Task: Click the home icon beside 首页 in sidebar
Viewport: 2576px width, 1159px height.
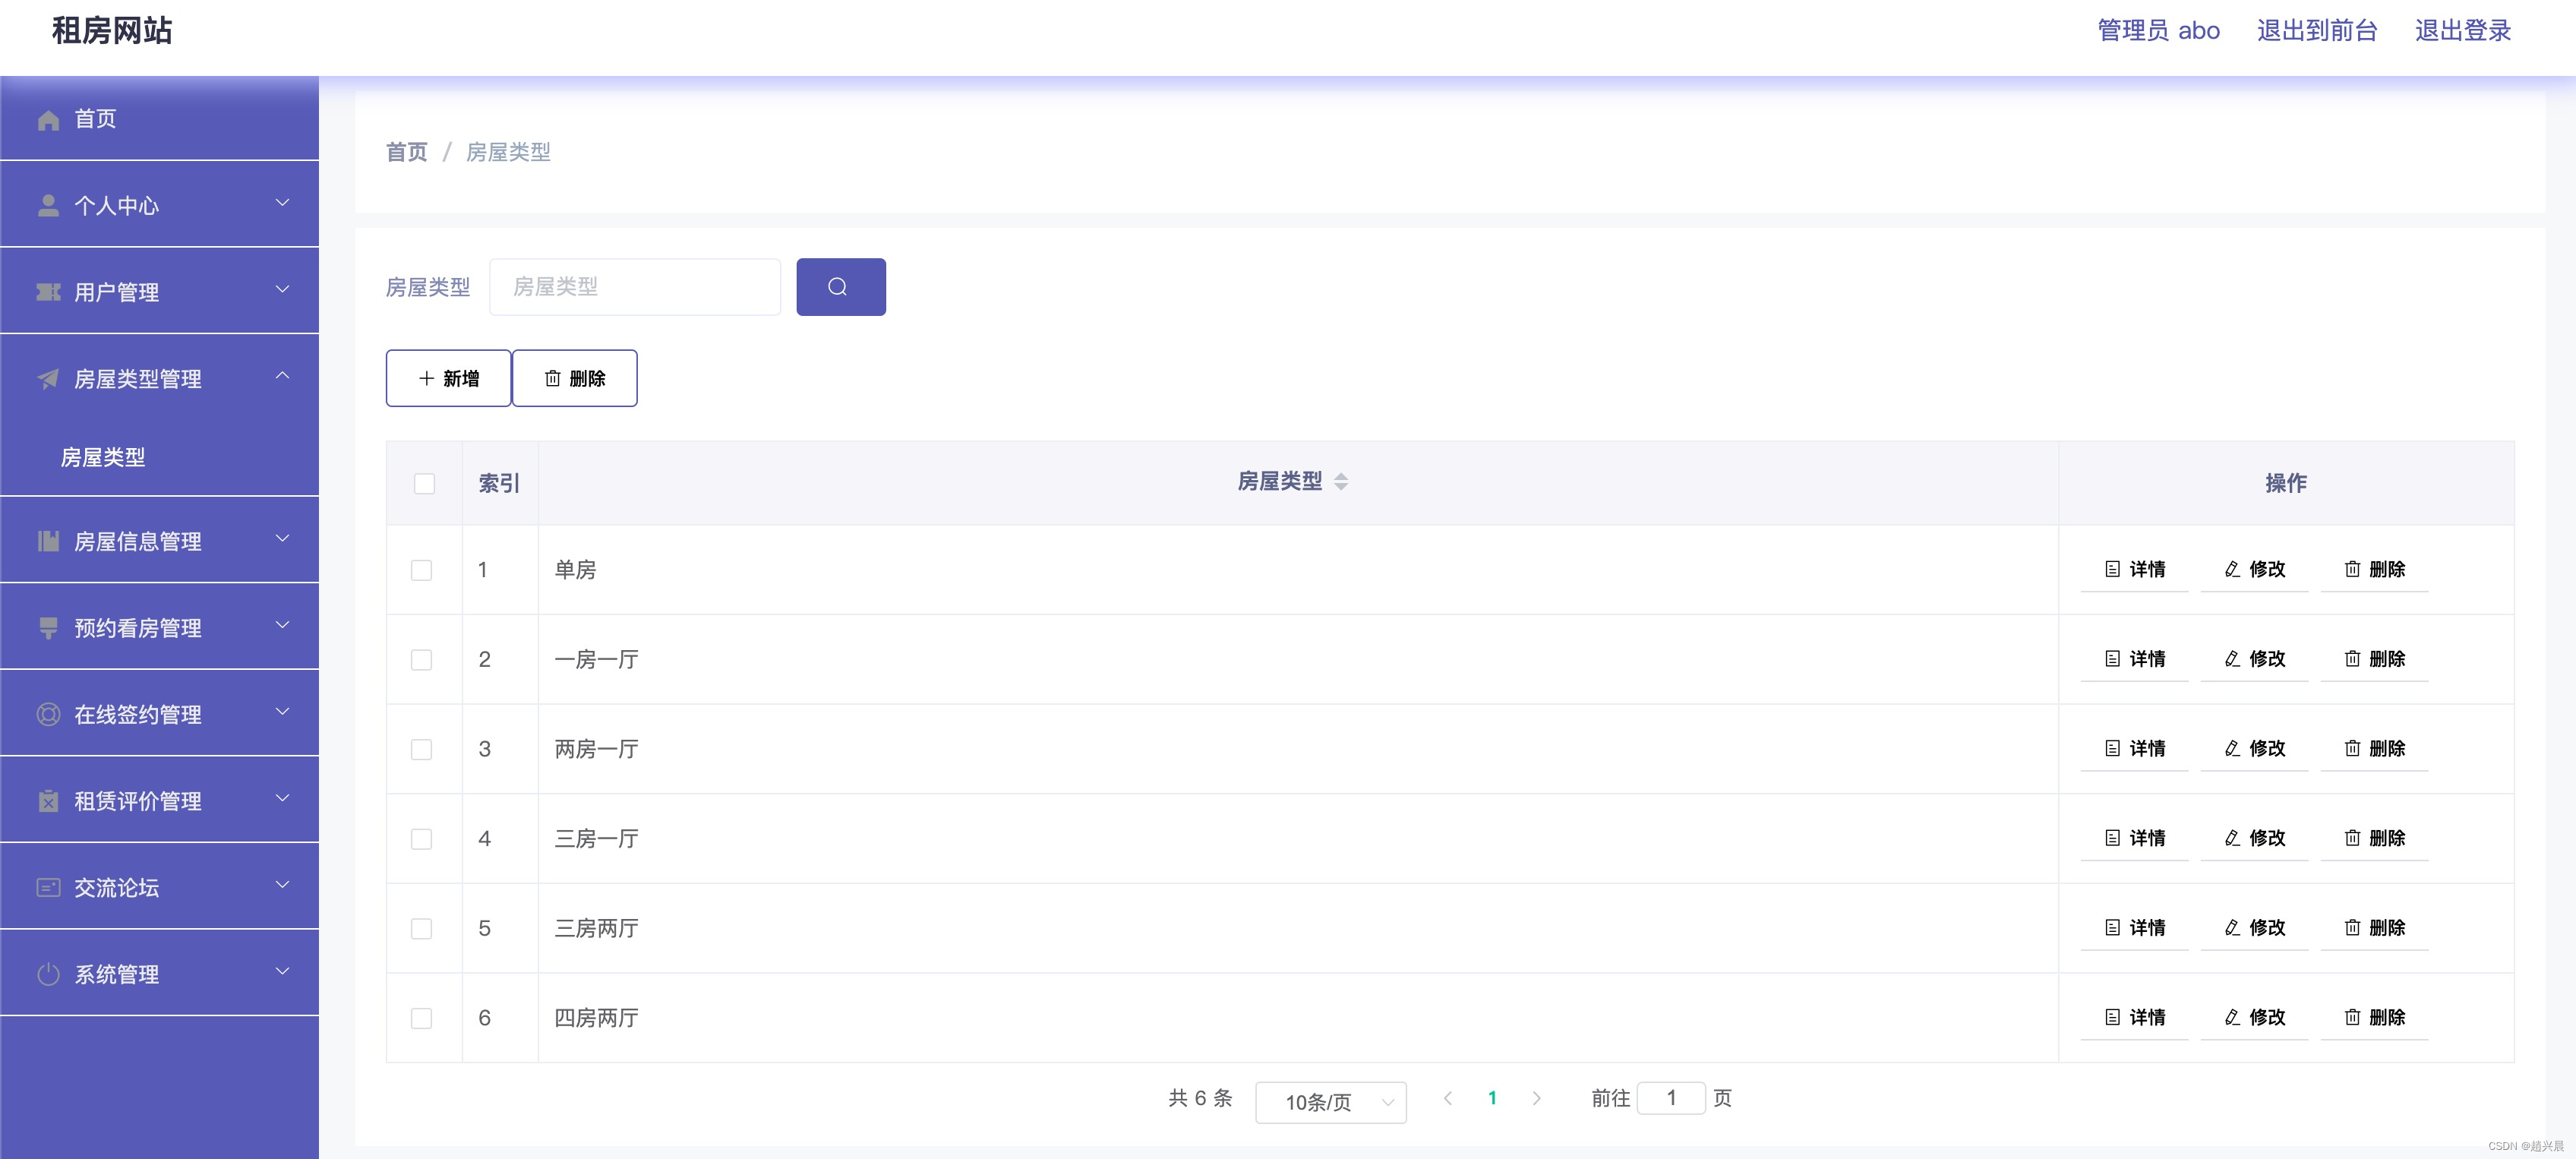Action: 48,120
